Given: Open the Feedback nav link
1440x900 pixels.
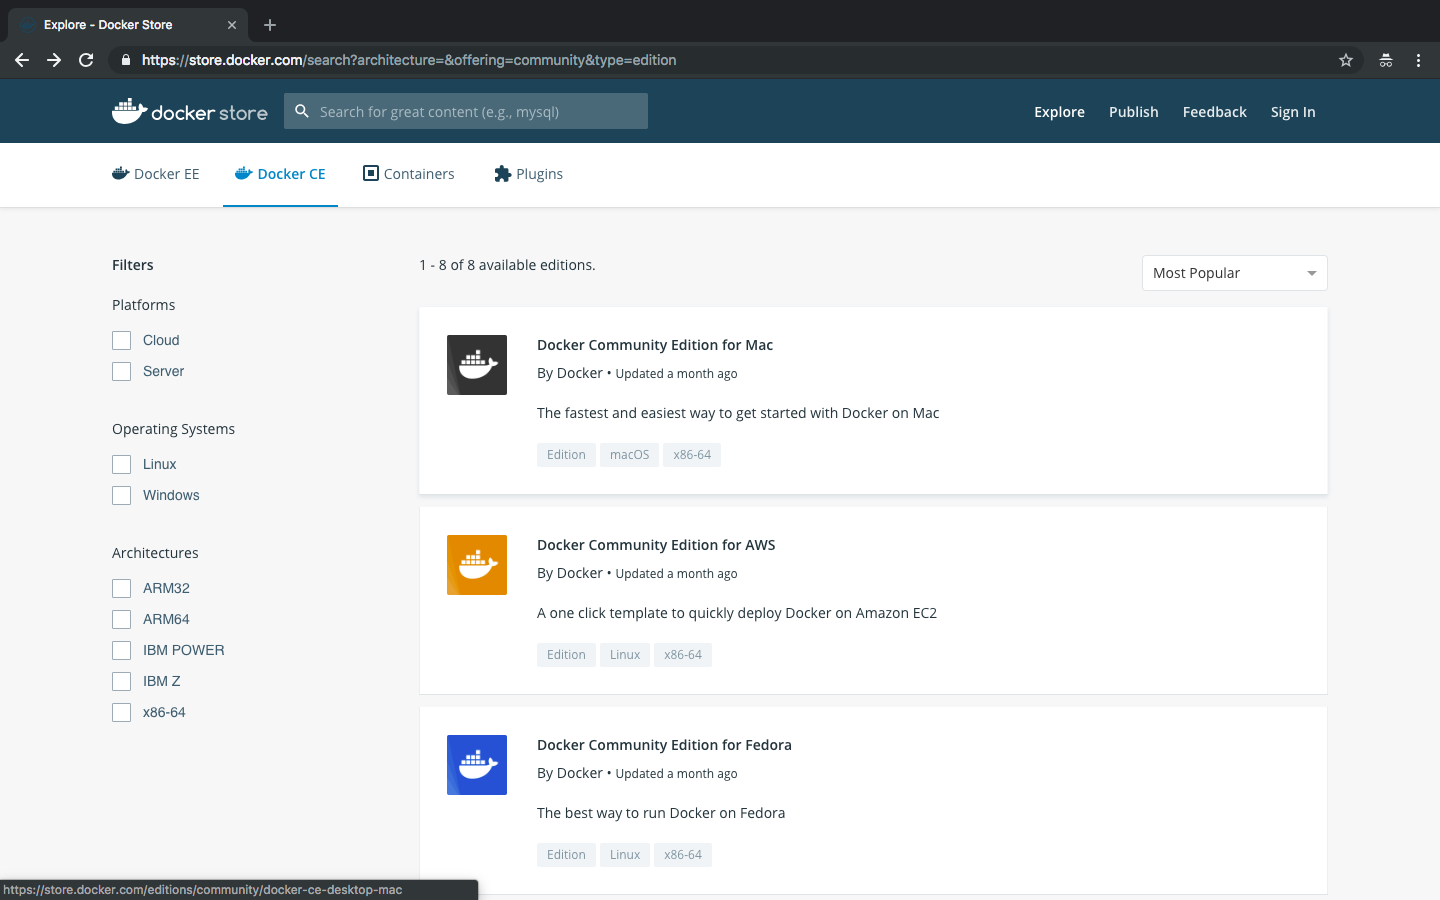Looking at the screenshot, I should point(1214,112).
